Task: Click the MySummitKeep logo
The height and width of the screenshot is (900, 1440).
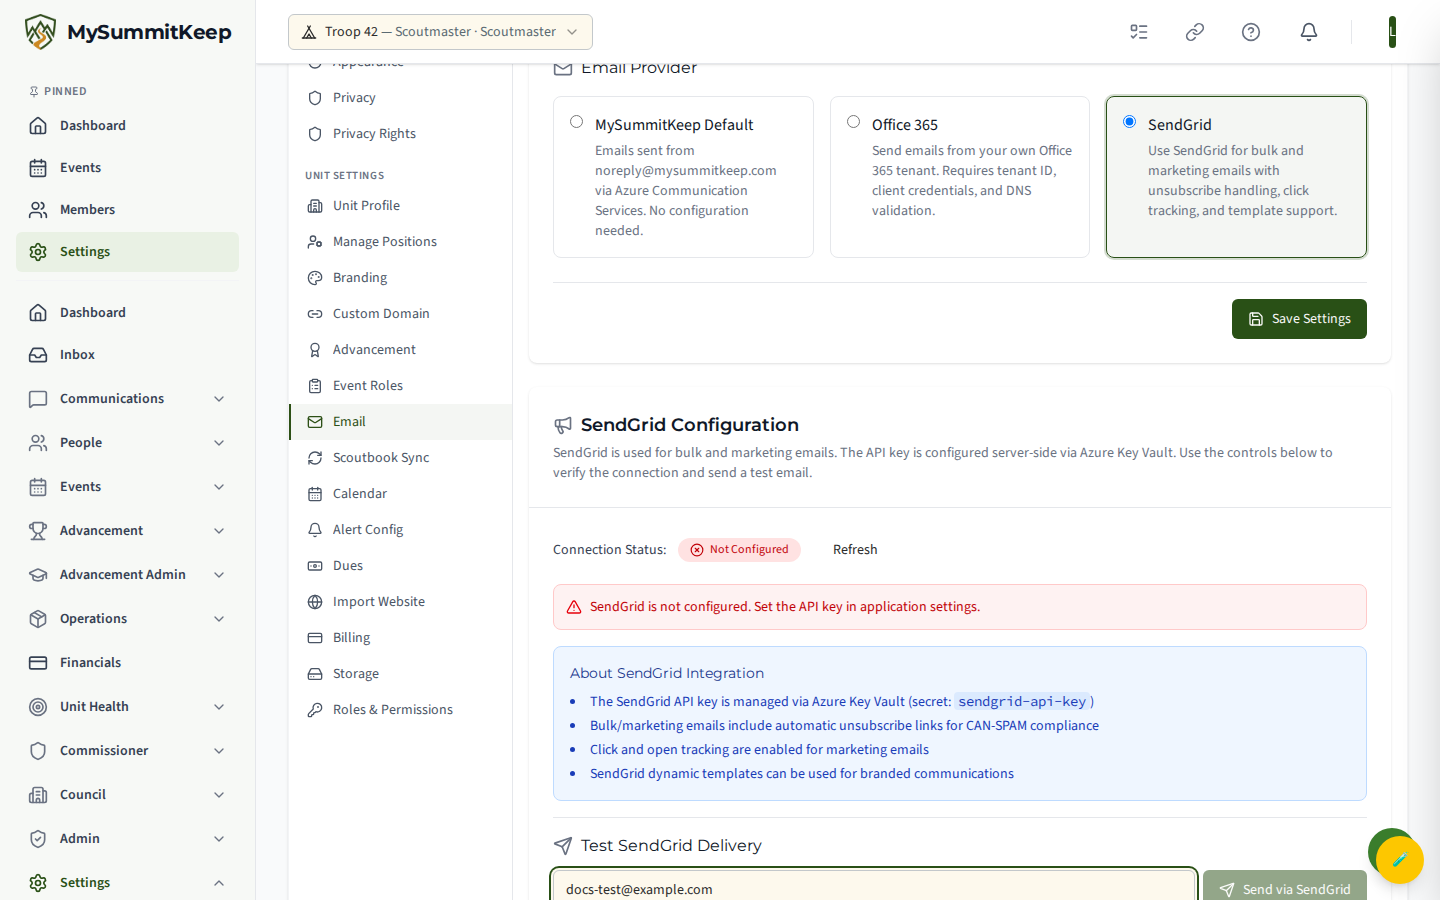Action: [x=128, y=32]
